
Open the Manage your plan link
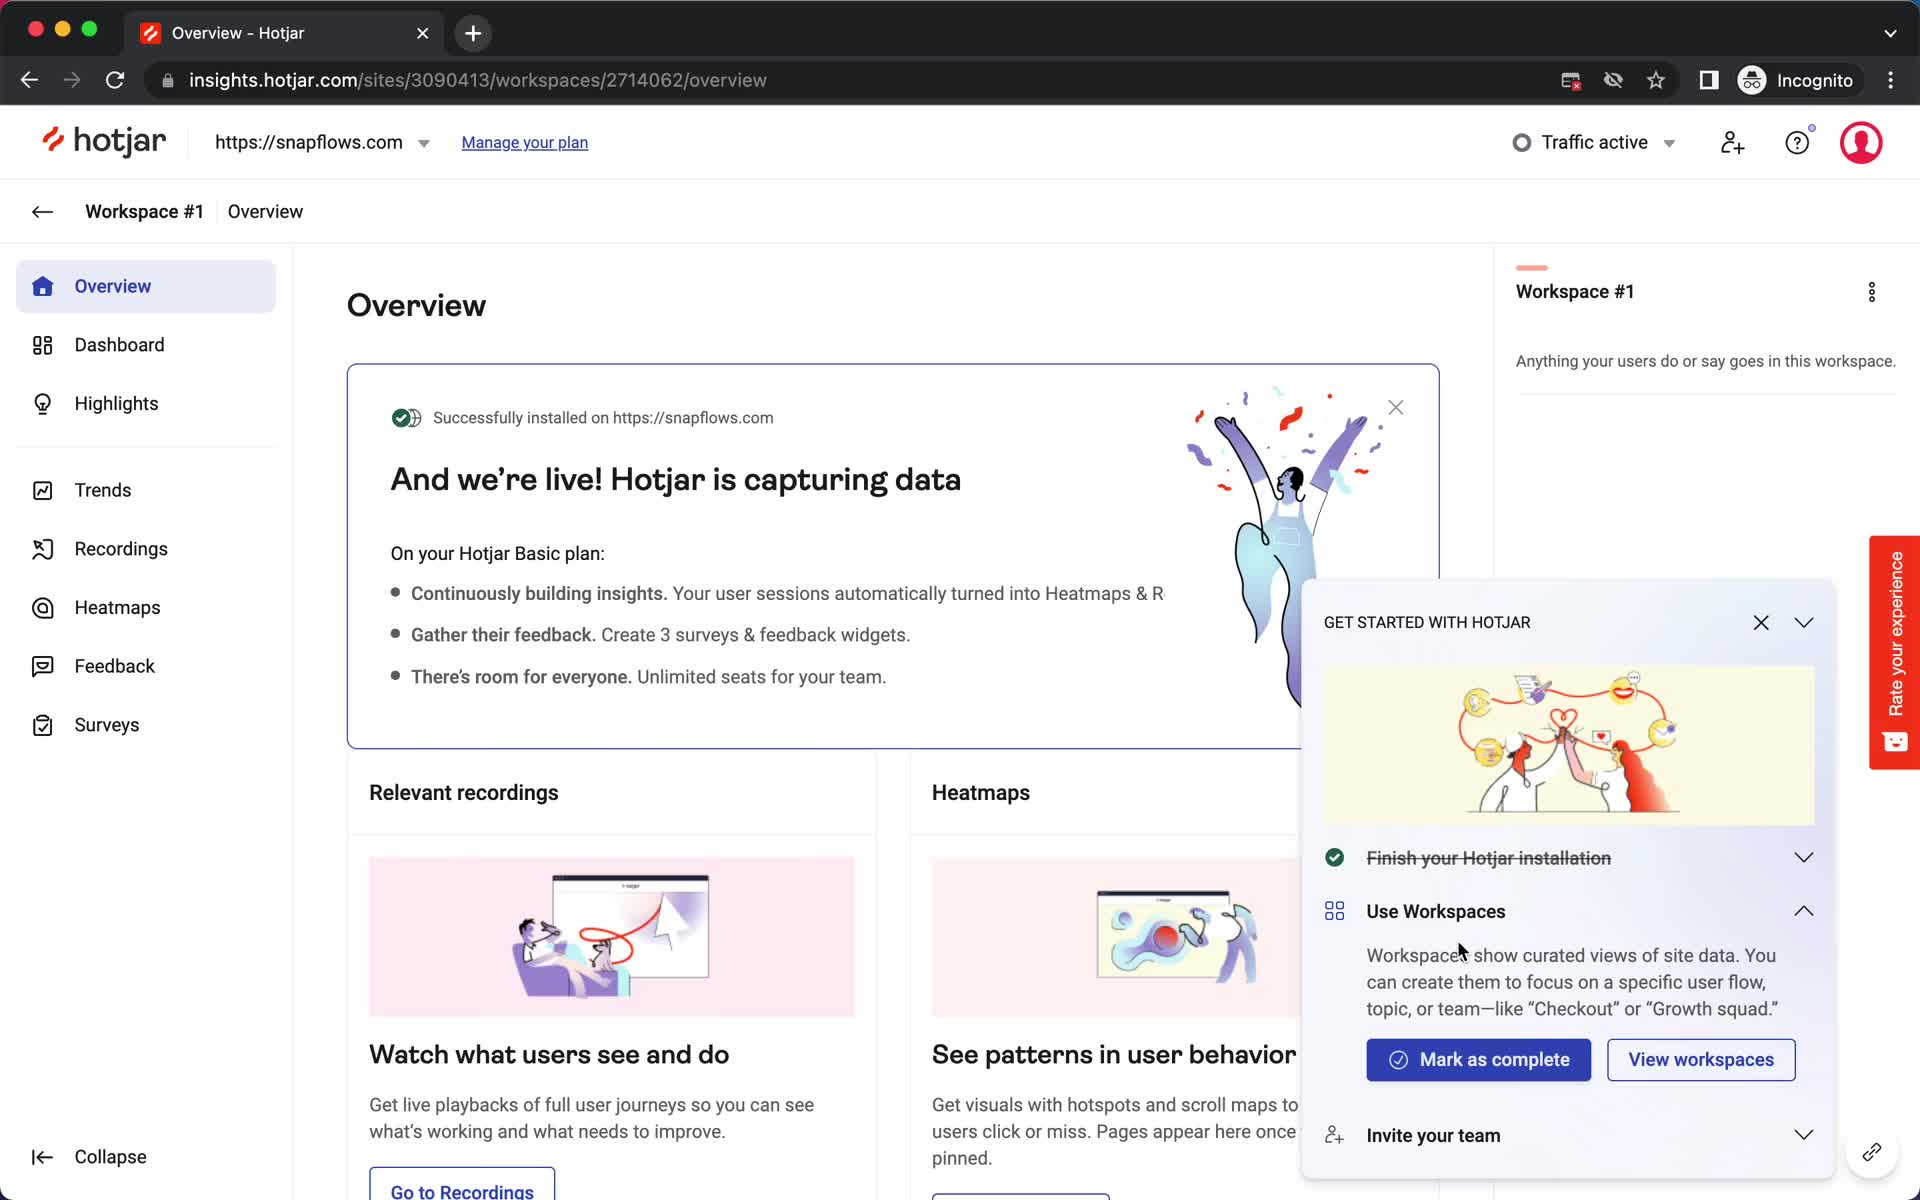coord(525,142)
